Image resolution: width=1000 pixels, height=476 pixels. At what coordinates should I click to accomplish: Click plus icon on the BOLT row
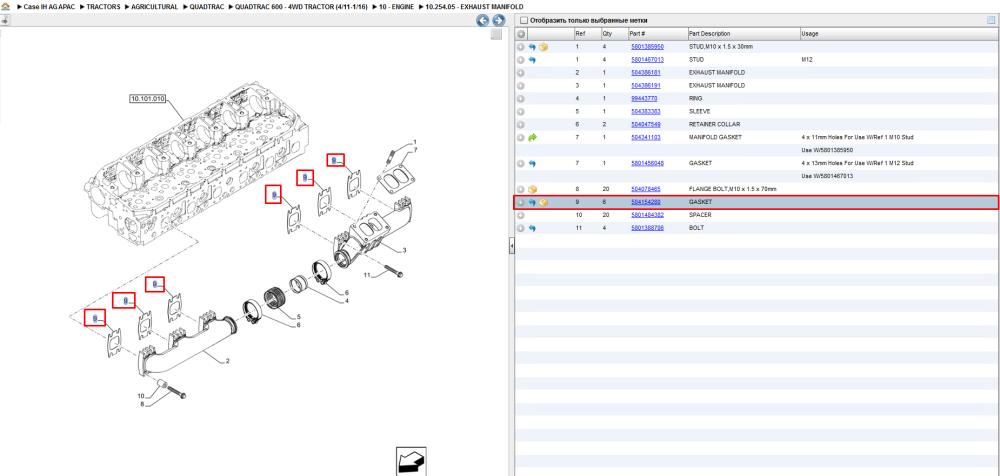(x=521, y=228)
